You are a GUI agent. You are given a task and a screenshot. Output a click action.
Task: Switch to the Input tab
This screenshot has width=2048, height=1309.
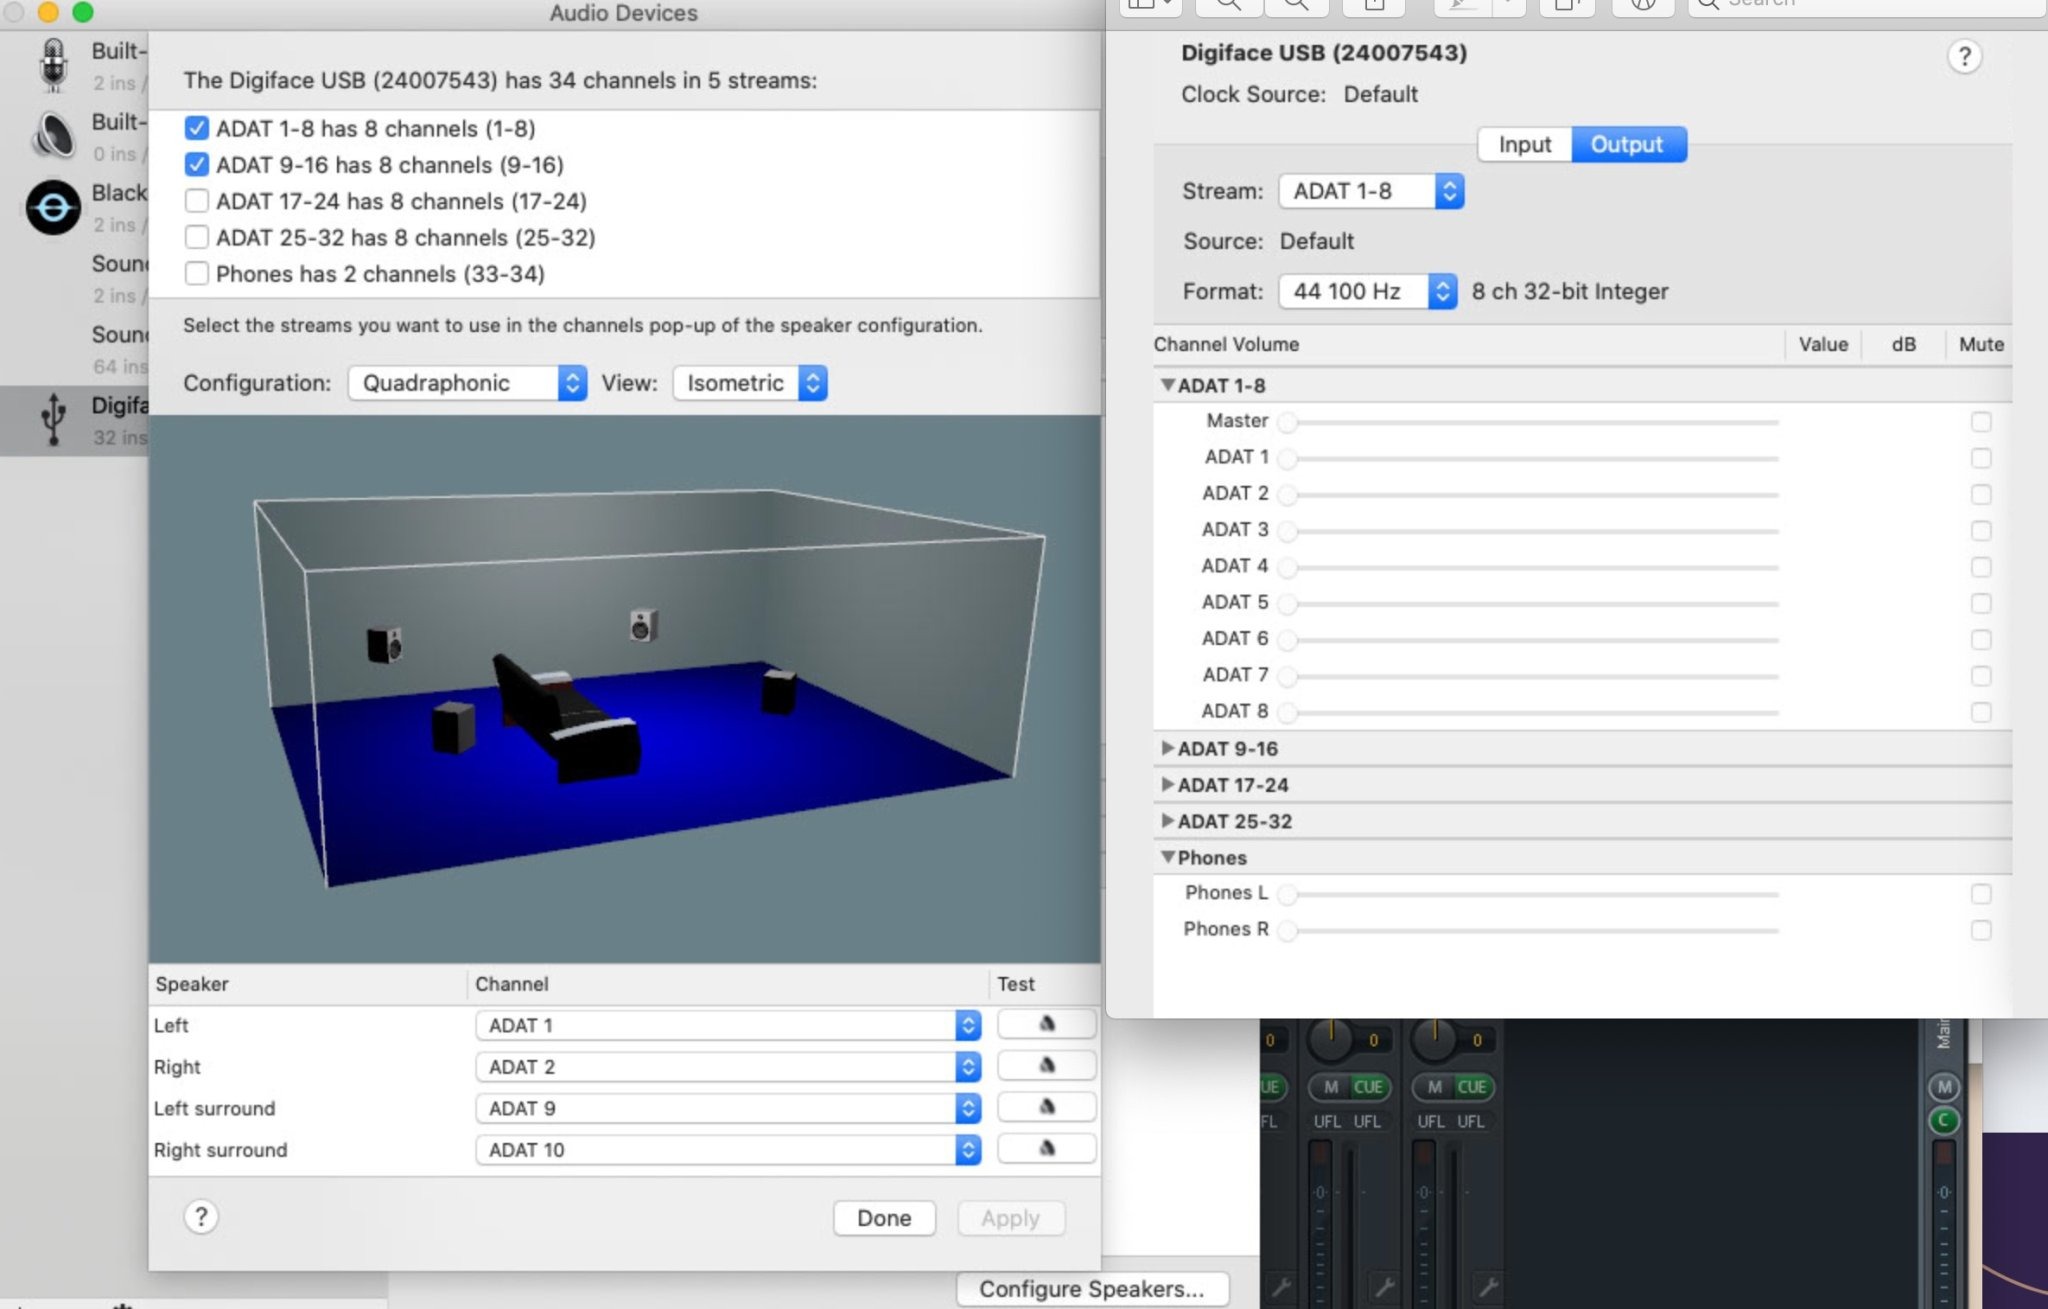click(1525, 144)
